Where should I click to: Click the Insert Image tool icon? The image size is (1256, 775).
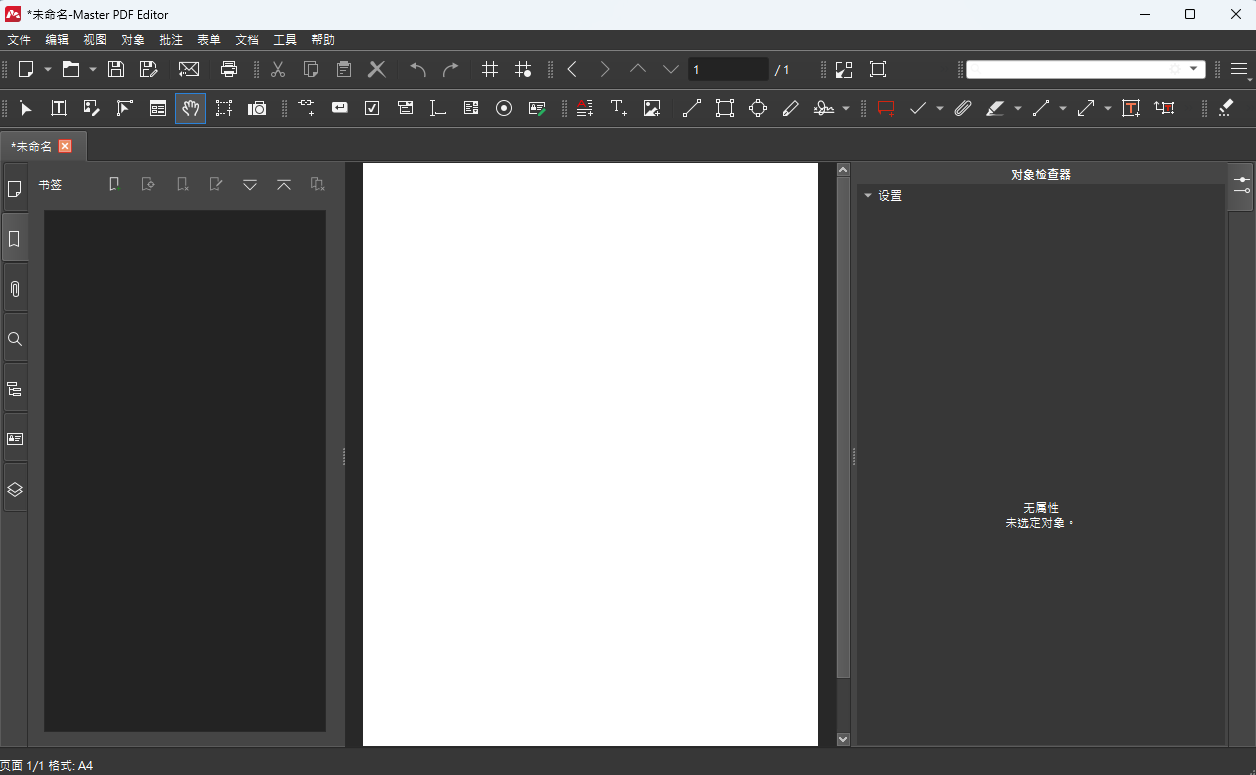pos(652,108)
